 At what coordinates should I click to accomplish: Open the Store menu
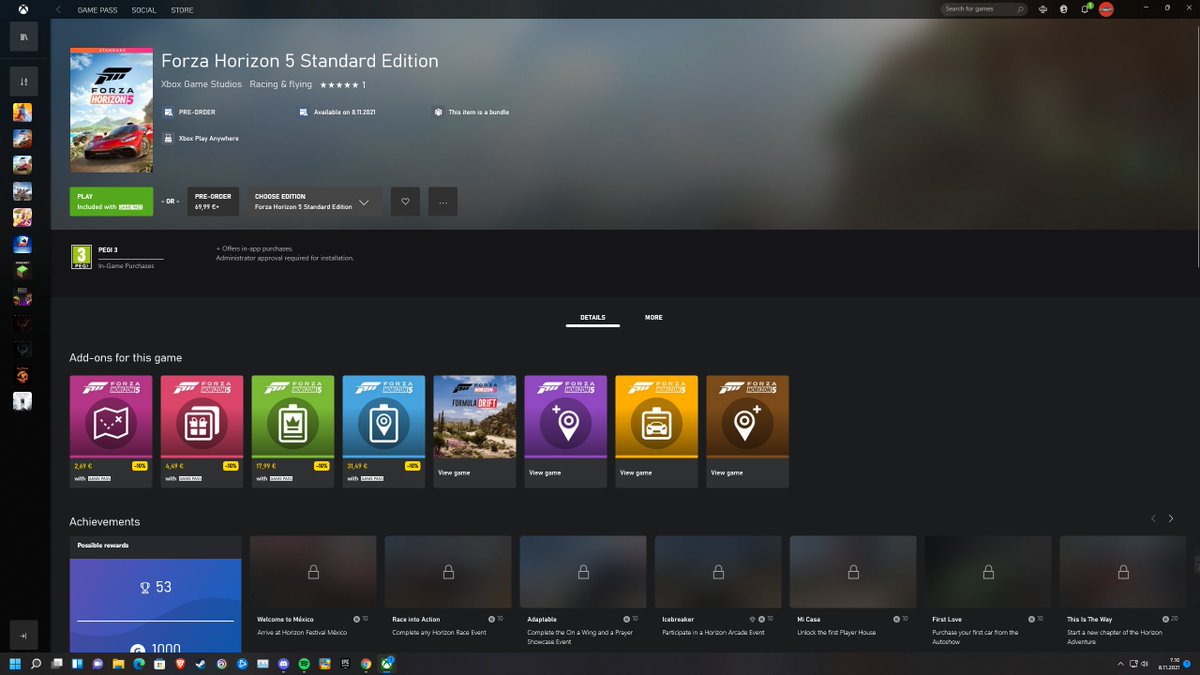coord(181,10)
